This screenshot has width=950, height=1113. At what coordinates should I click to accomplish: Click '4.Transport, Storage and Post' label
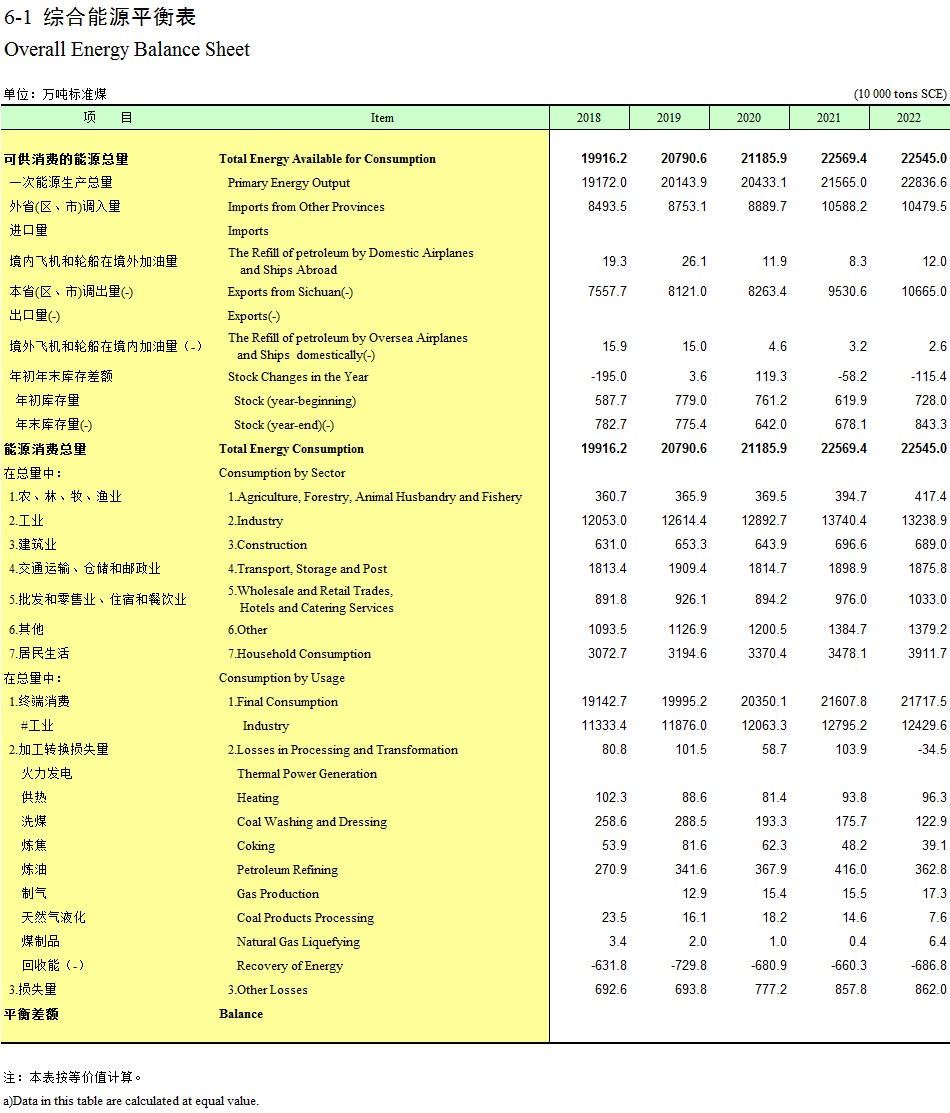(307, 569)
